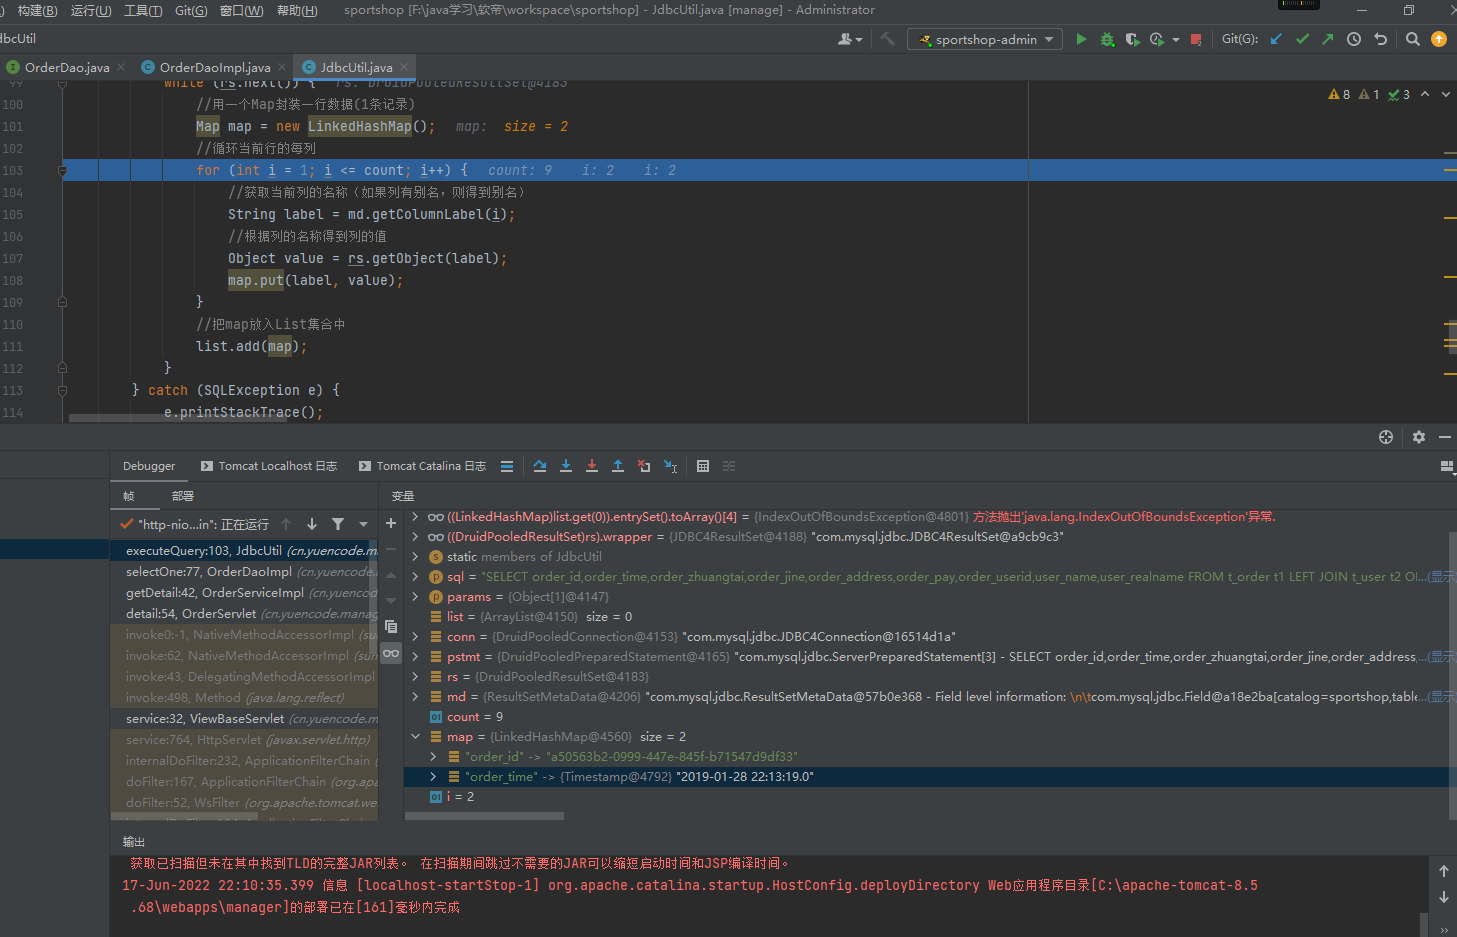The width and height of the screenshot is (1457, 937).
Task: Jump to next highlighted error arrow
Action: coord(1446,94)
